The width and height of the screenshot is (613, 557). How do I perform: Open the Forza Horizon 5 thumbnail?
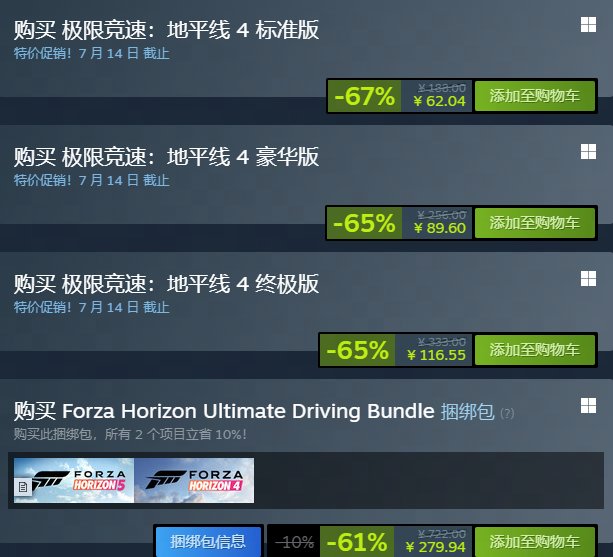point(74,480)
